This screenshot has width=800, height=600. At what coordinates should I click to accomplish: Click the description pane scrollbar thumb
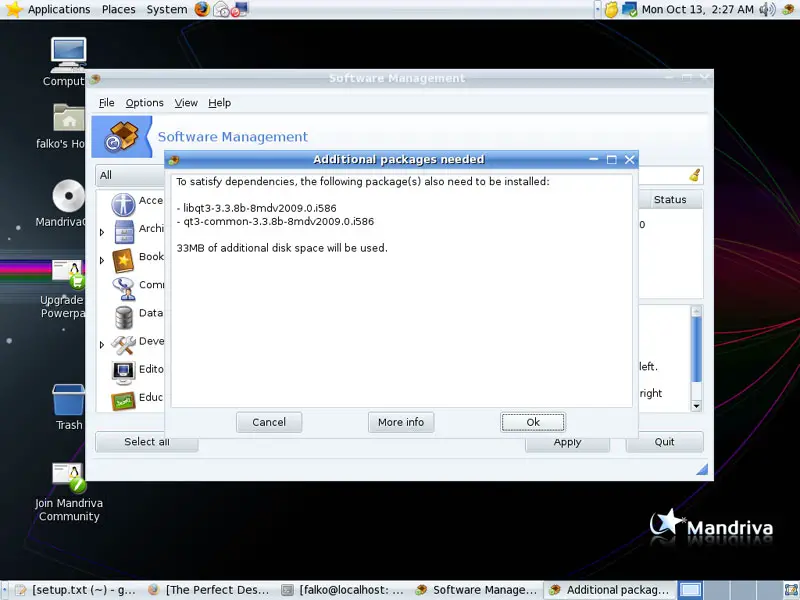696,349
